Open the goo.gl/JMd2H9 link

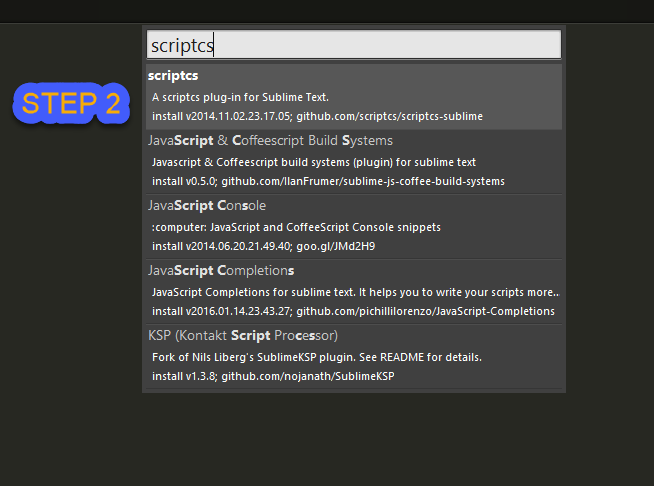click(x=336, y=246)
